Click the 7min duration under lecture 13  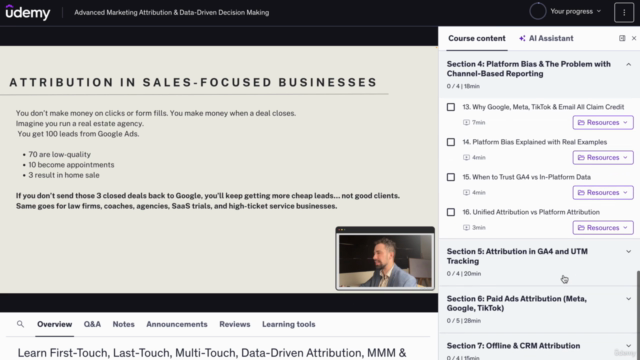point(478,122)
